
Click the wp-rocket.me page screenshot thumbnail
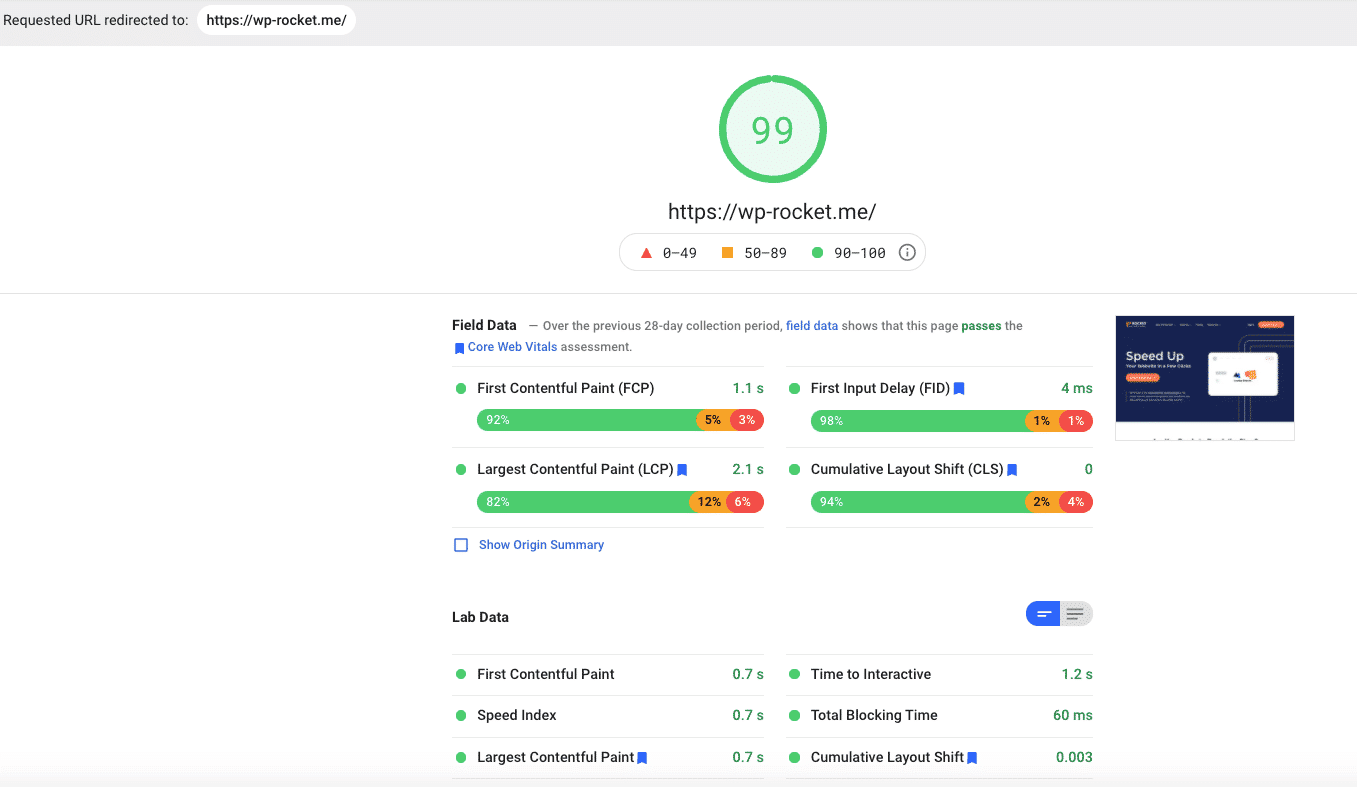coord(1205,378)
